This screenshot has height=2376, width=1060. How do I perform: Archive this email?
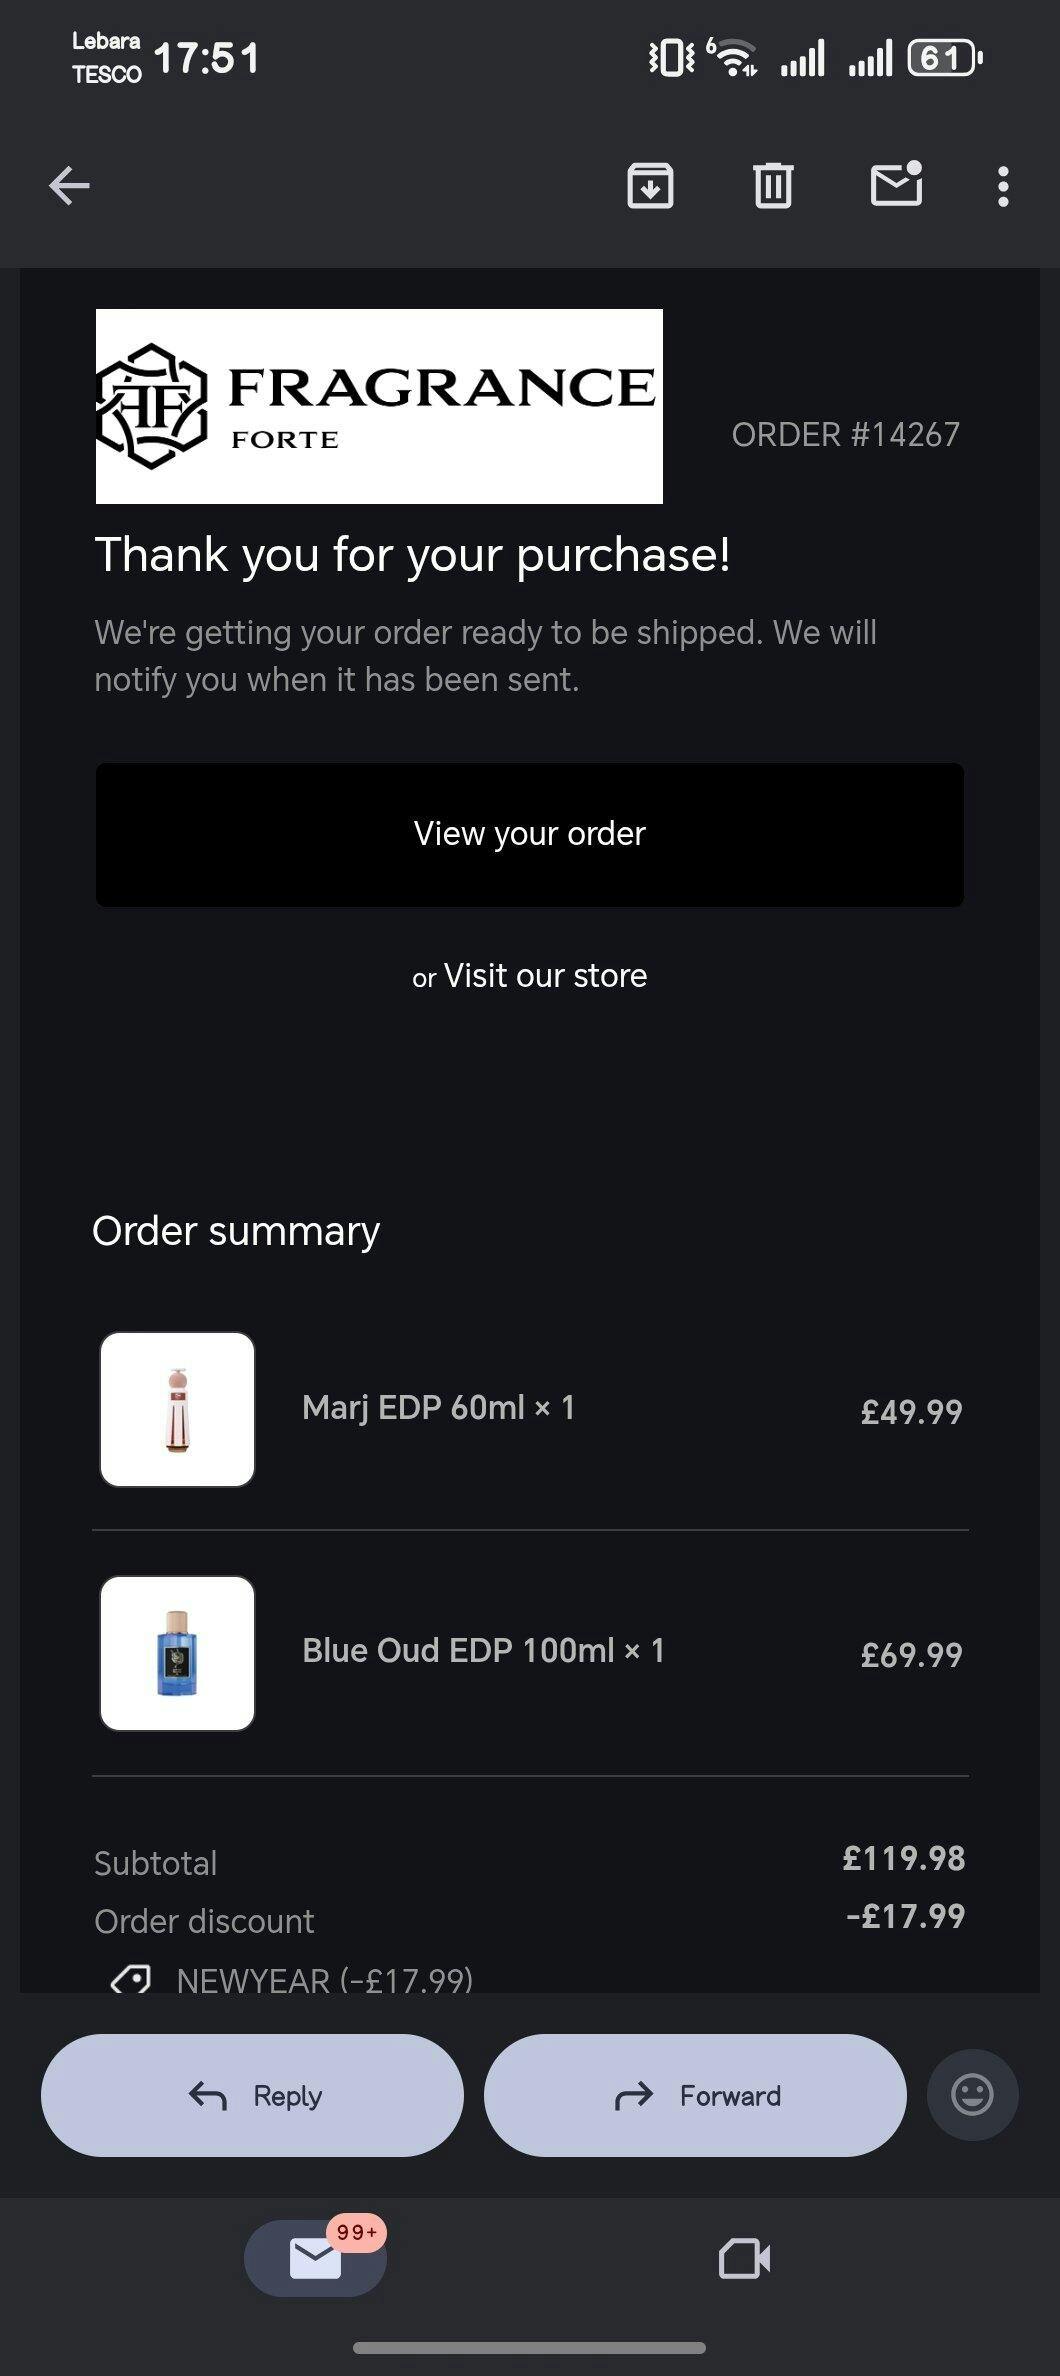pyautogui.click(x=650, y=186)
